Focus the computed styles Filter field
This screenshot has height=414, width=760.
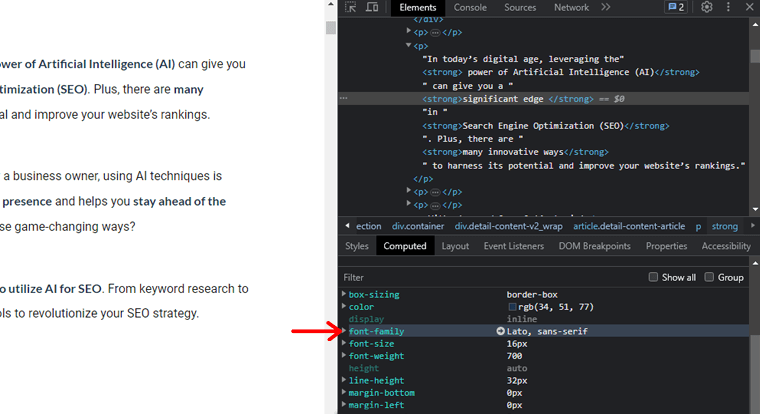[x=492, y=277]
